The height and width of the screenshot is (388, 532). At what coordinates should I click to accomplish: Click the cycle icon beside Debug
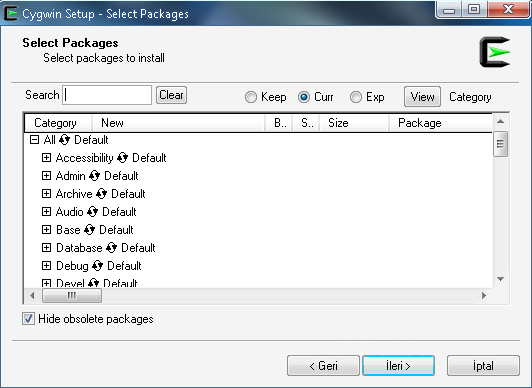point(97,266)
